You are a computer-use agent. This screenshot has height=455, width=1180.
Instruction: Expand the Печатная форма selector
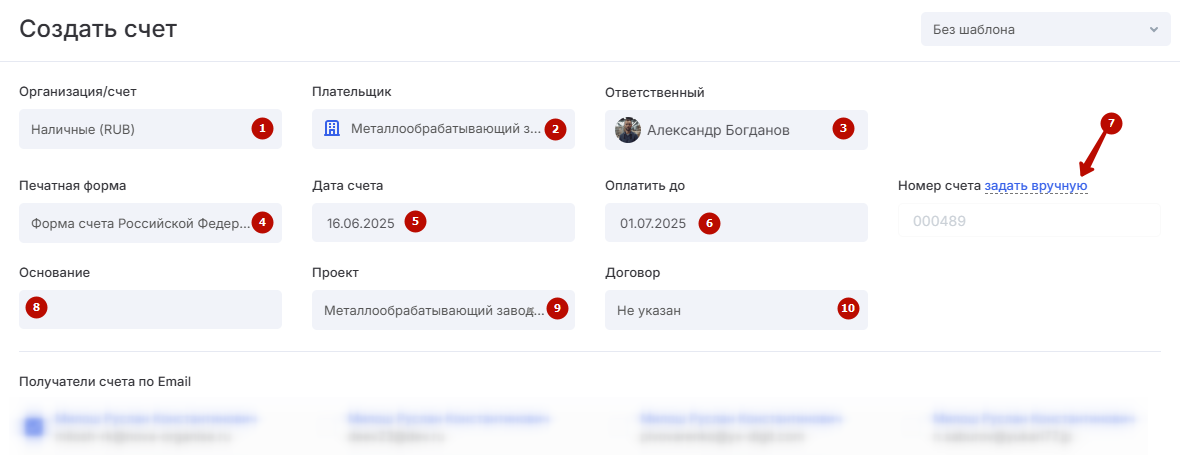tap(135, 223)
